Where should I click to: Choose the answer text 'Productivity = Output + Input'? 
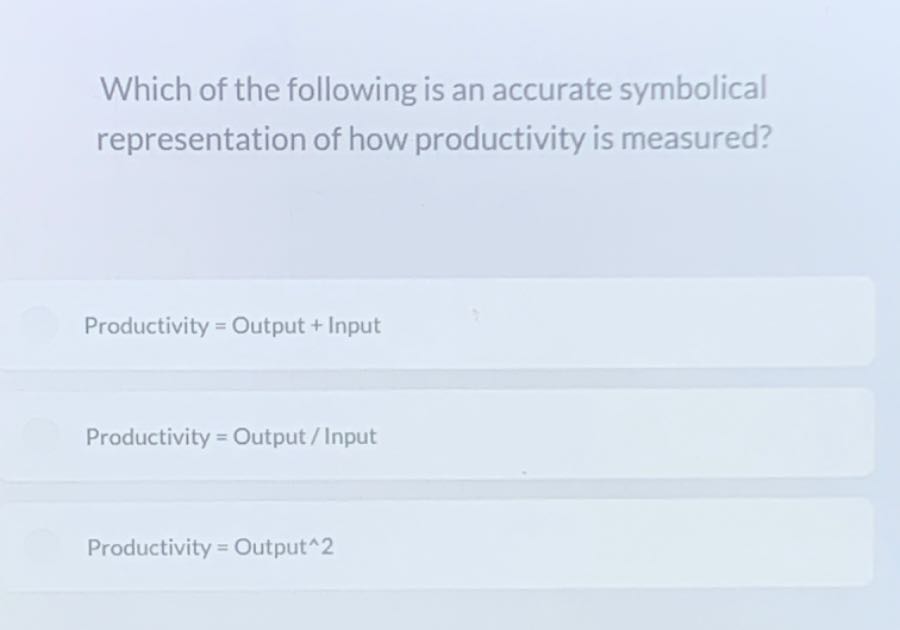tap(232, 326)
